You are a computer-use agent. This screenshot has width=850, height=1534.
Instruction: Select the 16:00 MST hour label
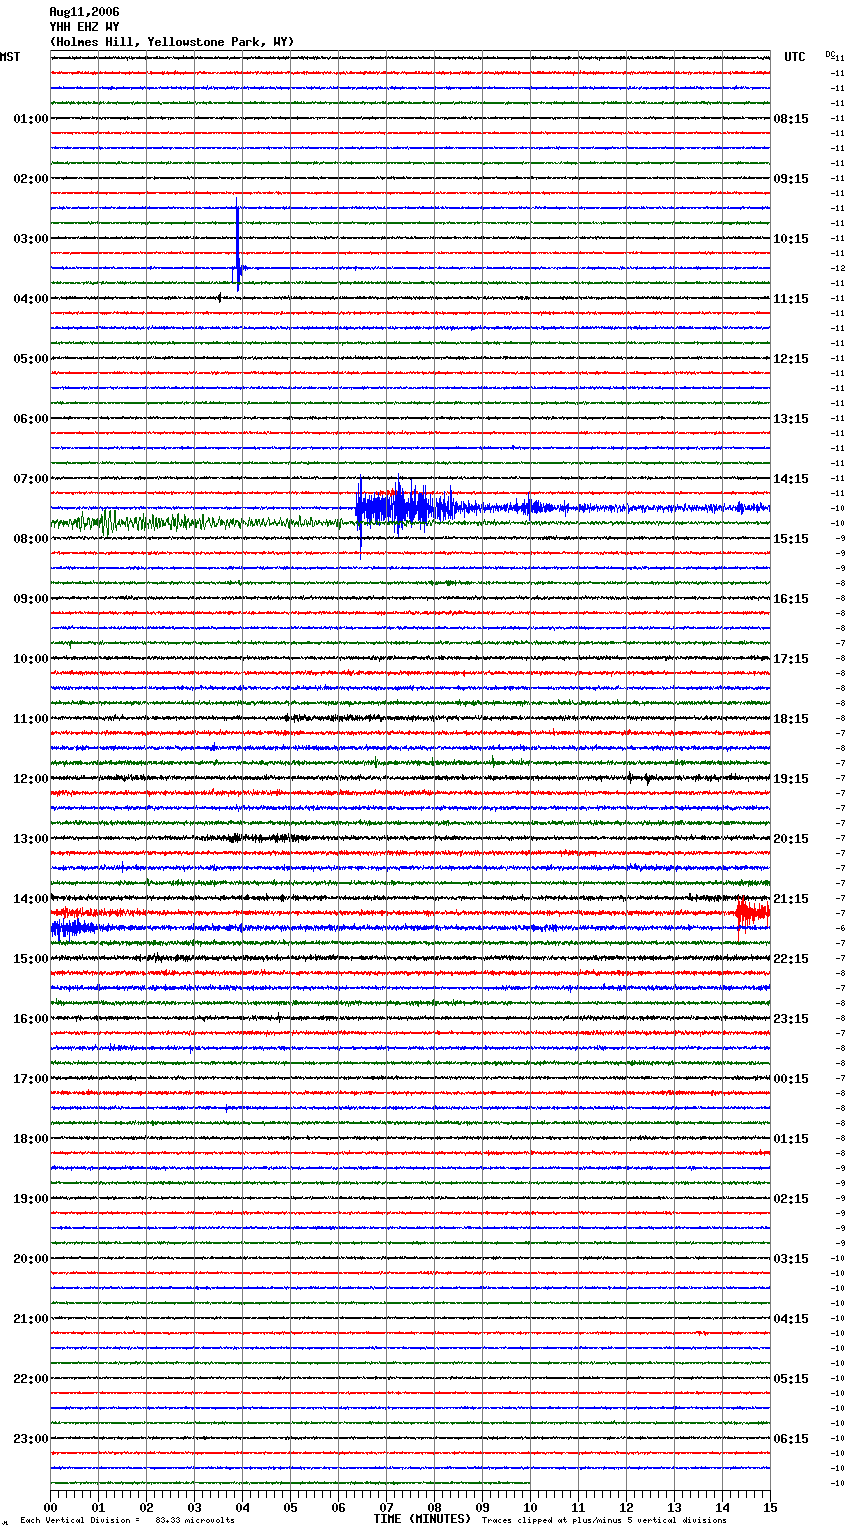[31, 1019]
